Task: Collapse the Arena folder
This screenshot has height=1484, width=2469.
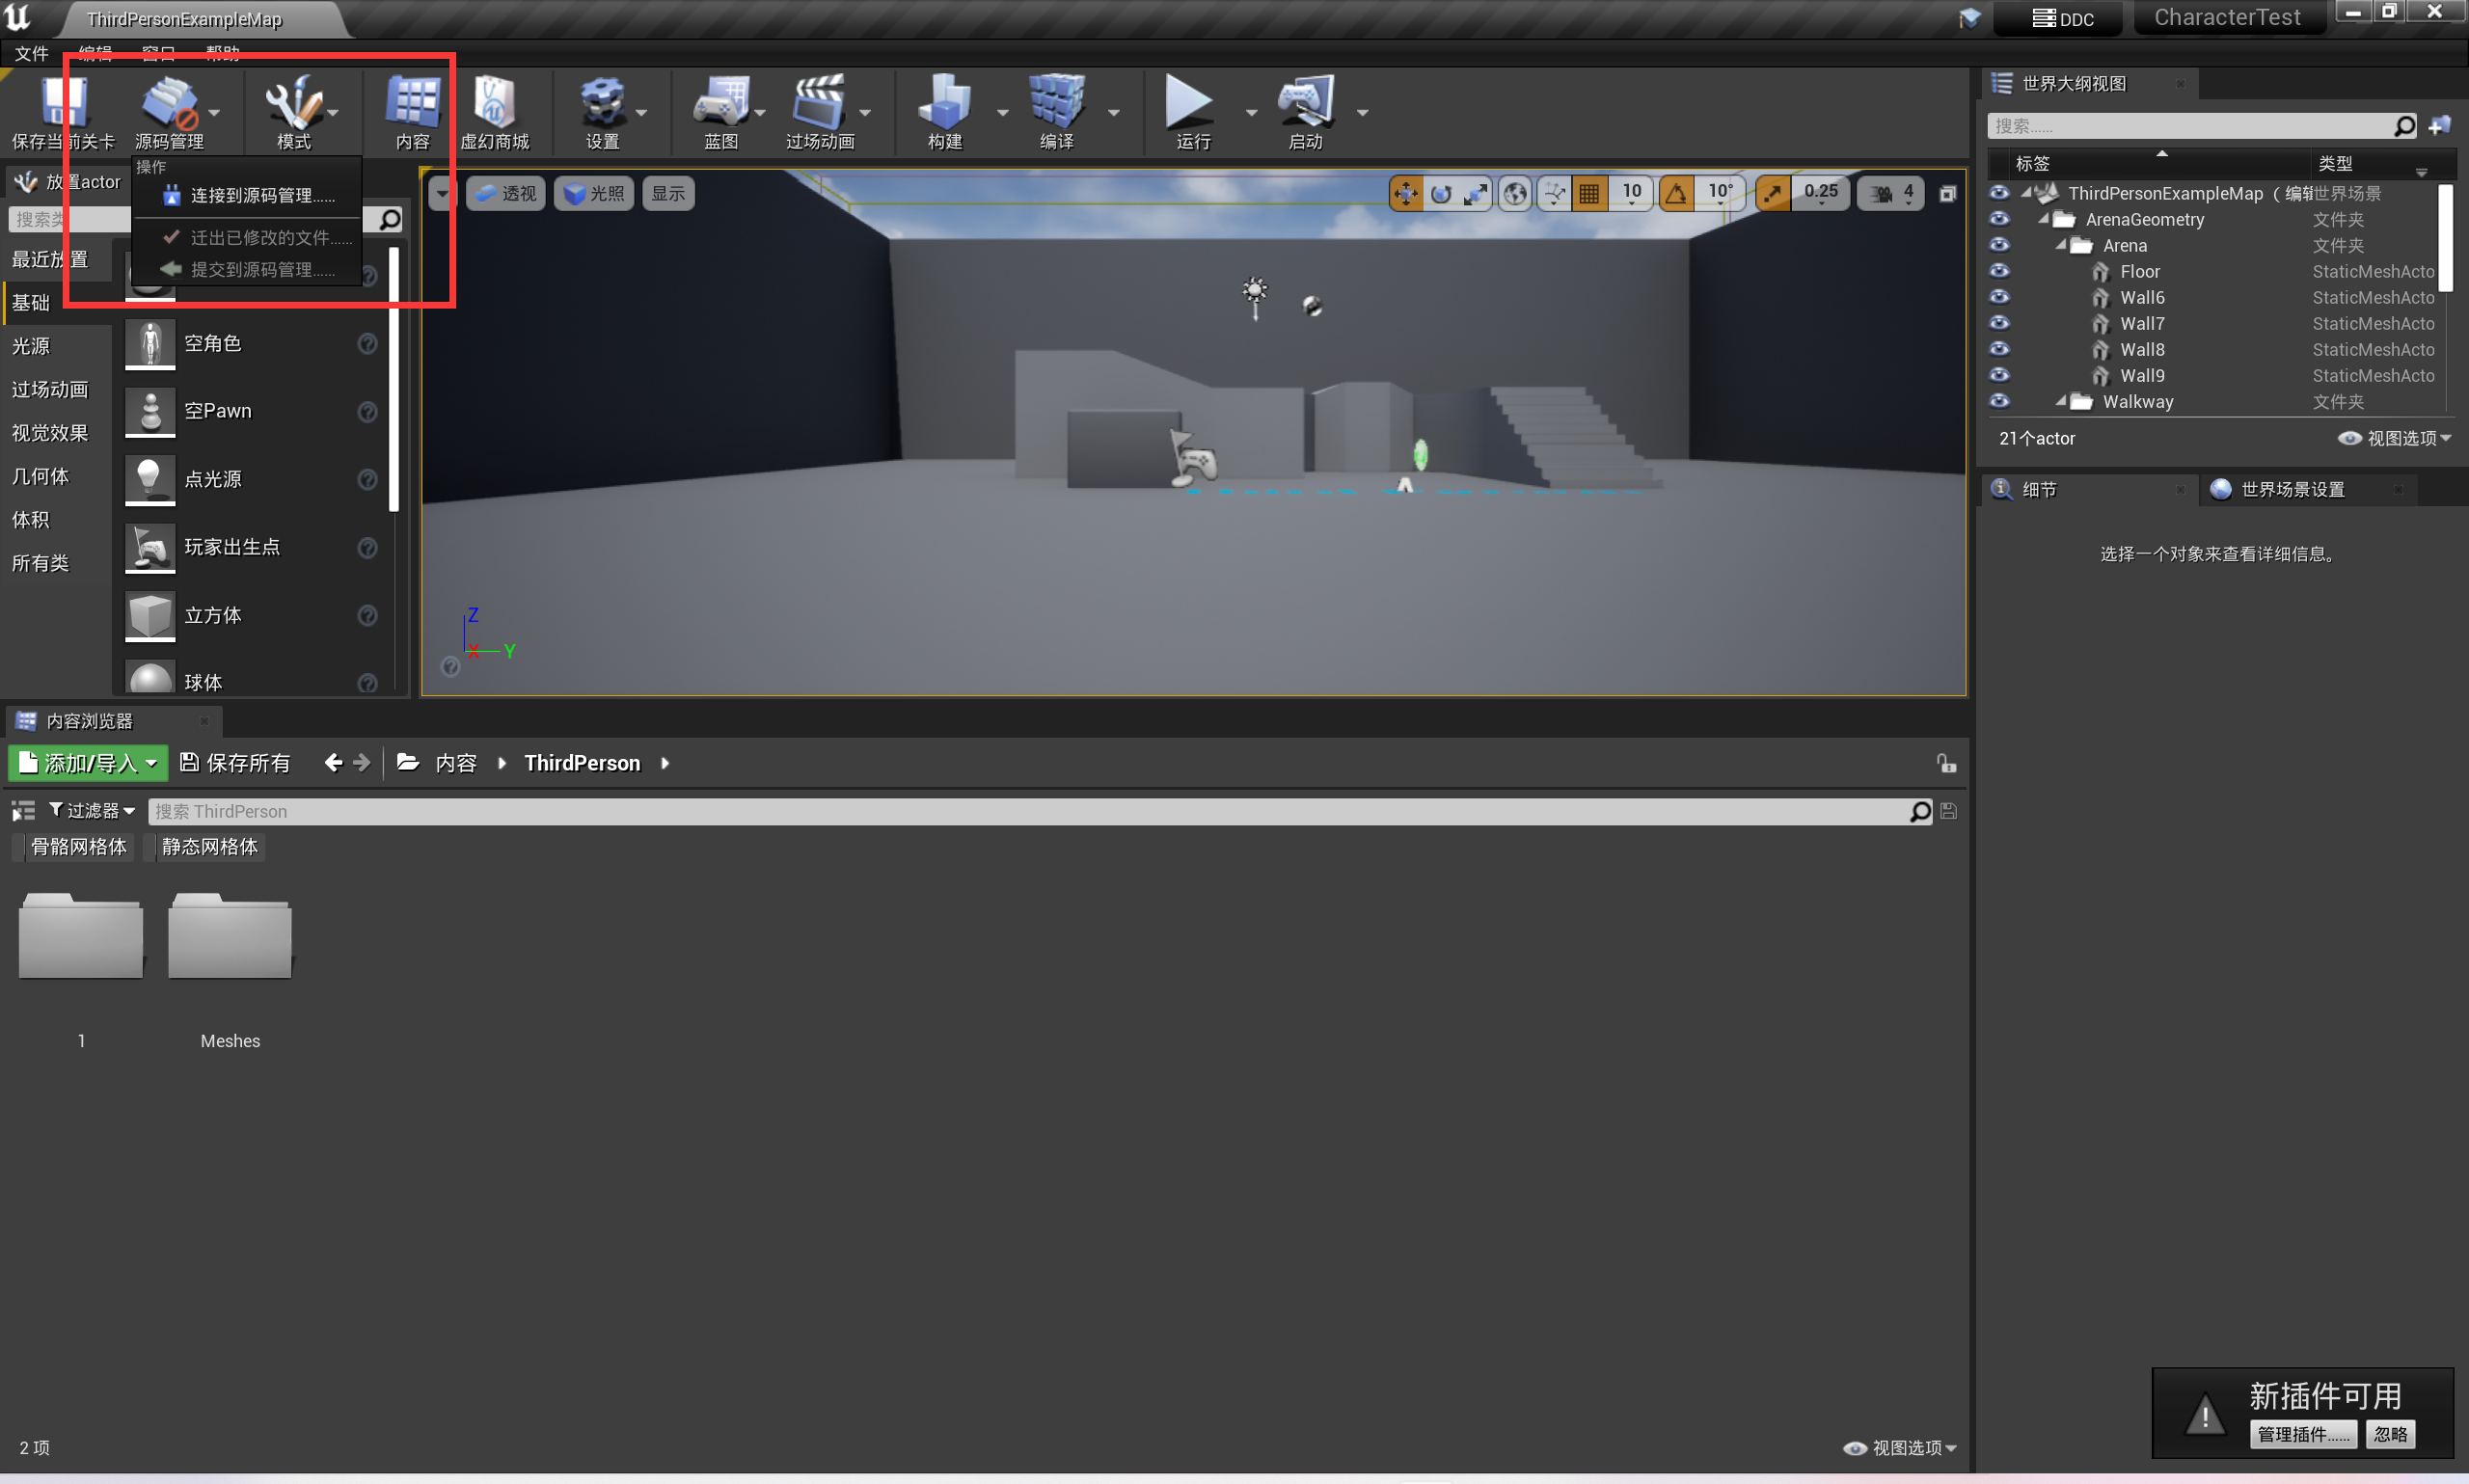Action: tap(2063, 245)
